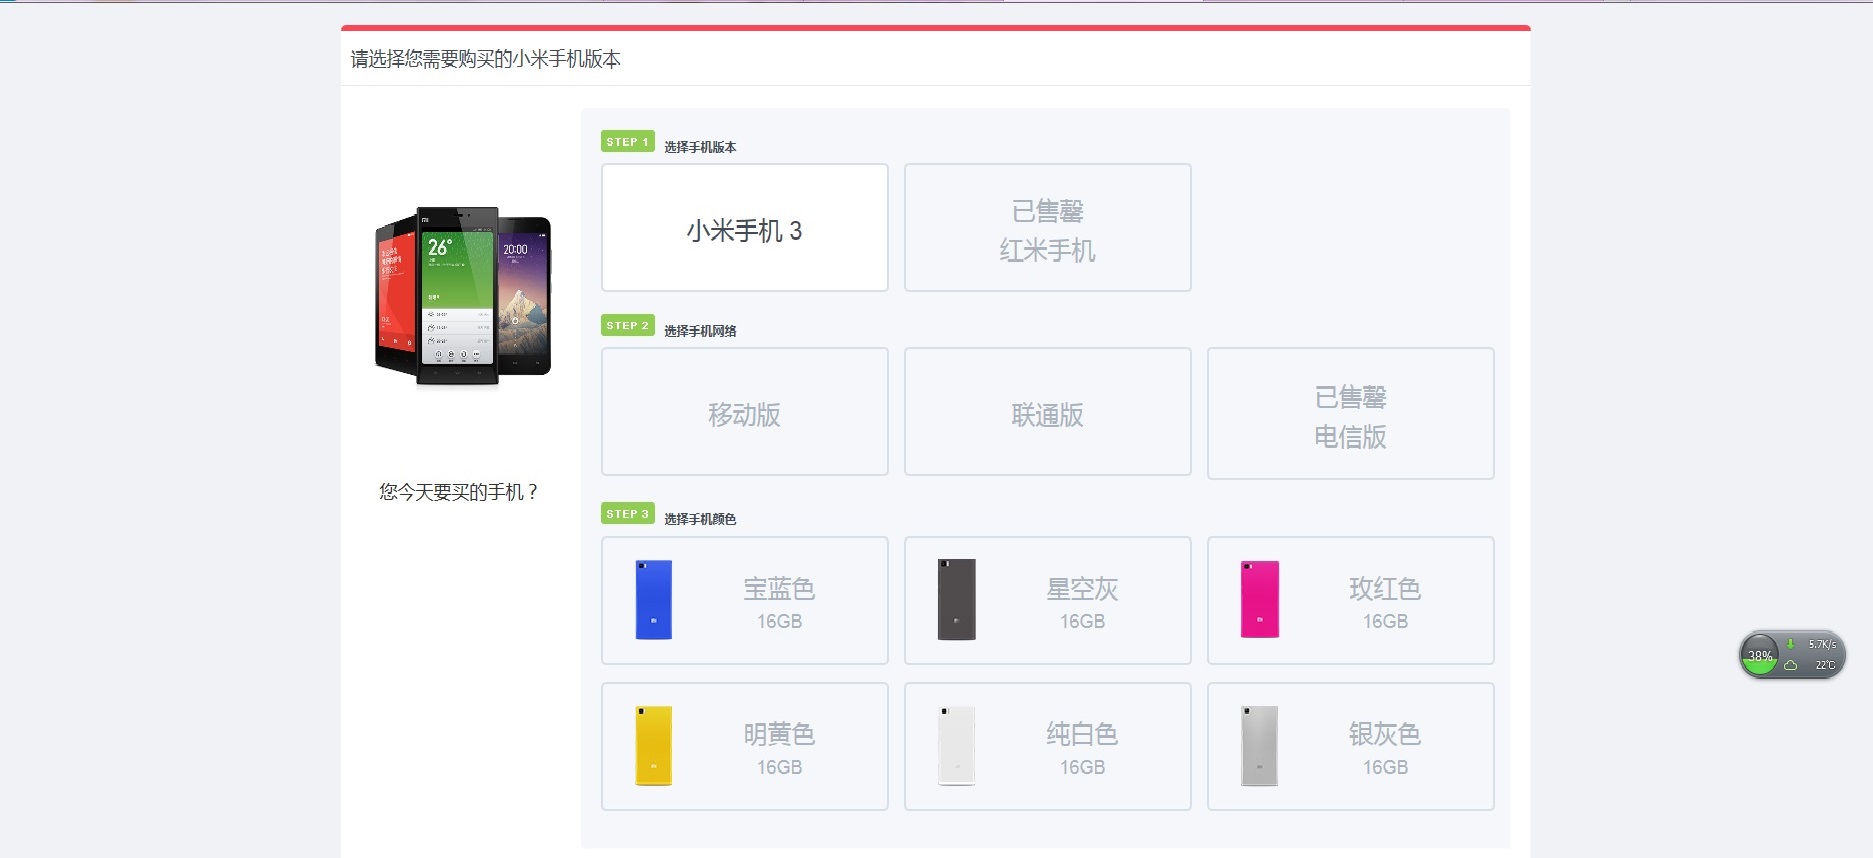Pick the 明黄色 16GB color option
This screenshot has width=1873, height=858.
tap(745, 747)
